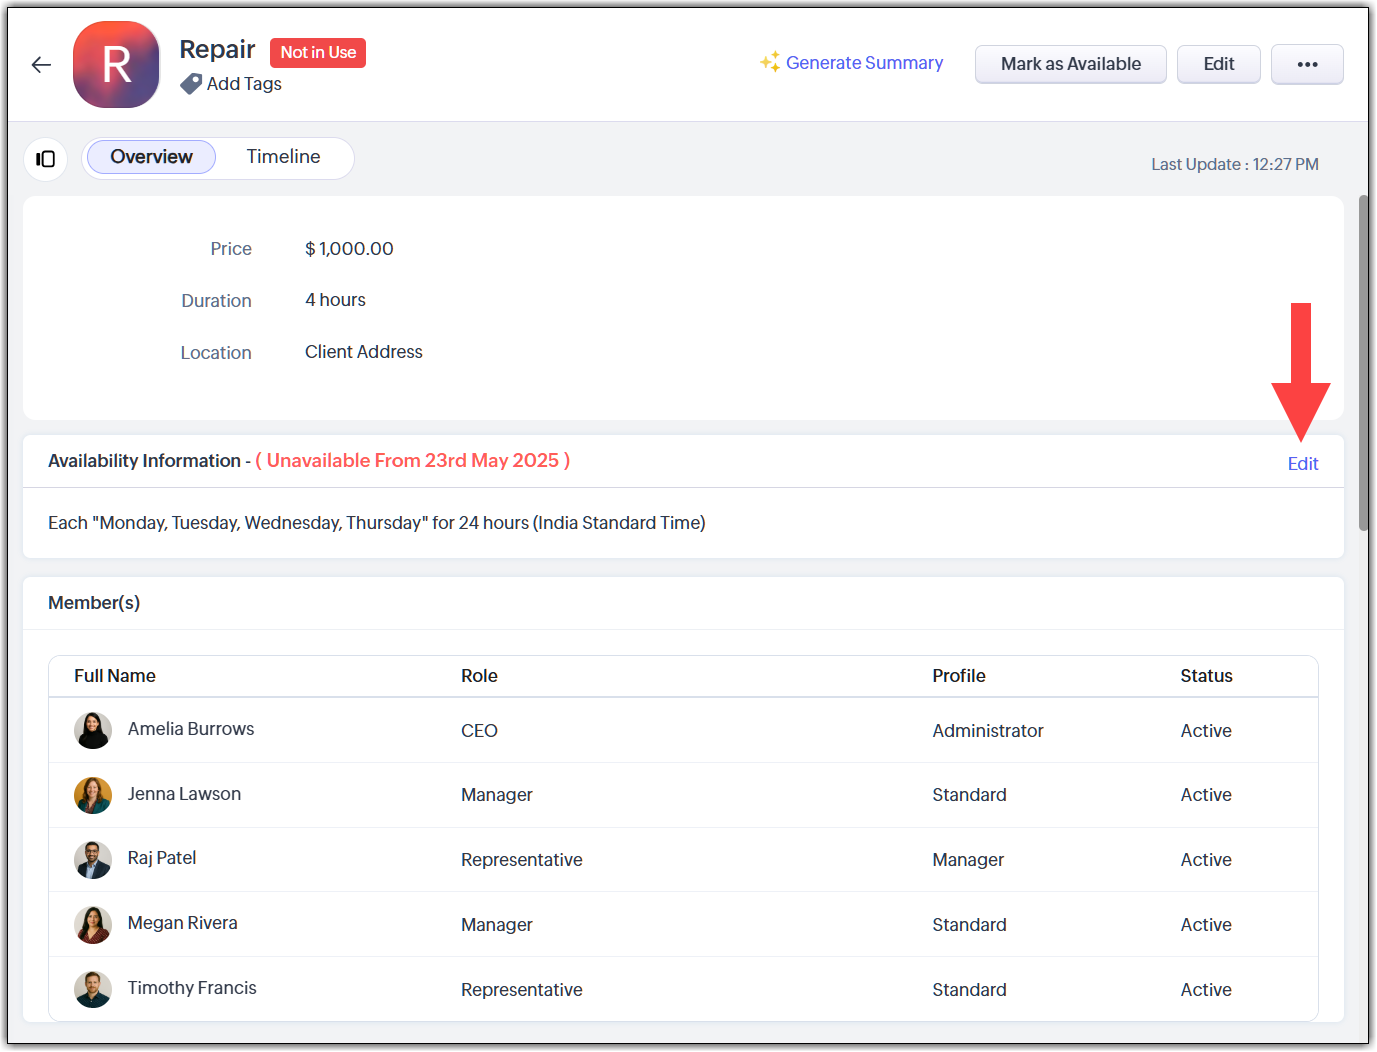Click Megan Rivera's Standard profile cell

click(969, 925)
